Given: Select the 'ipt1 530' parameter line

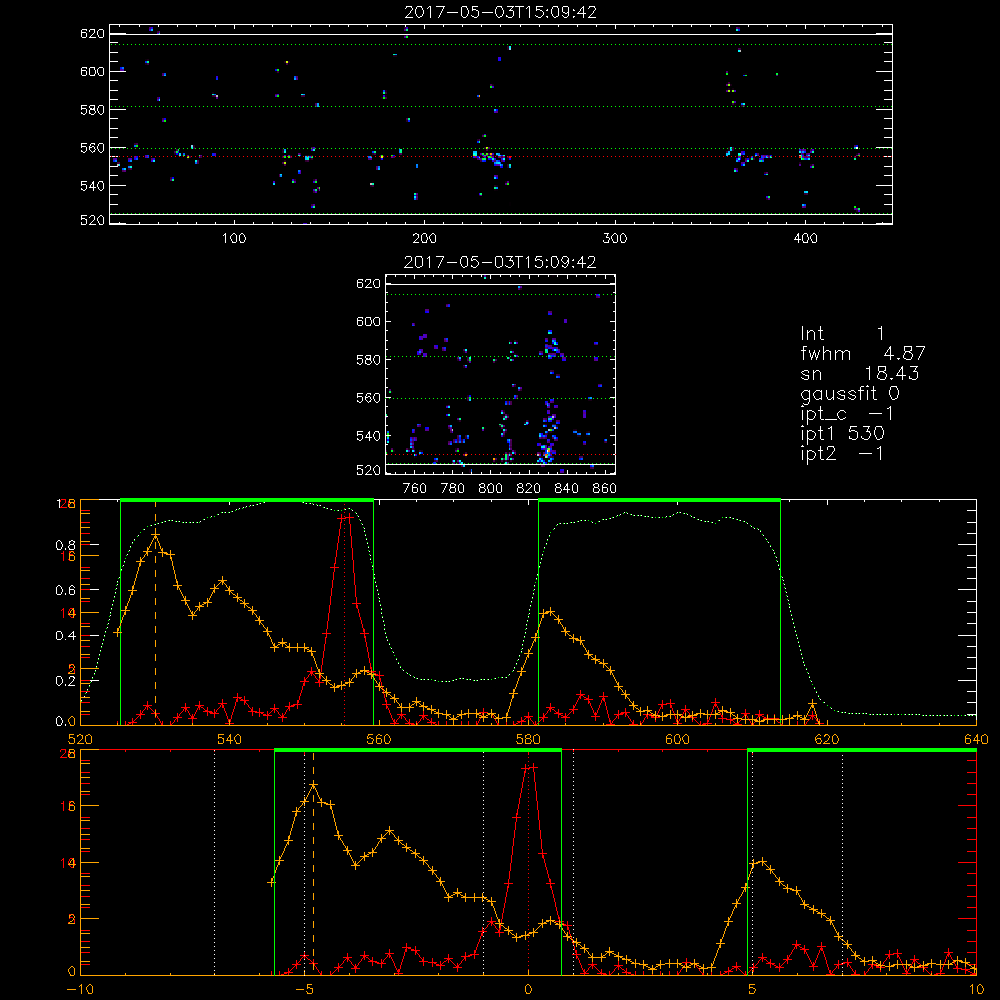Looking at the screenshot, I should click(x=842, y=434).
